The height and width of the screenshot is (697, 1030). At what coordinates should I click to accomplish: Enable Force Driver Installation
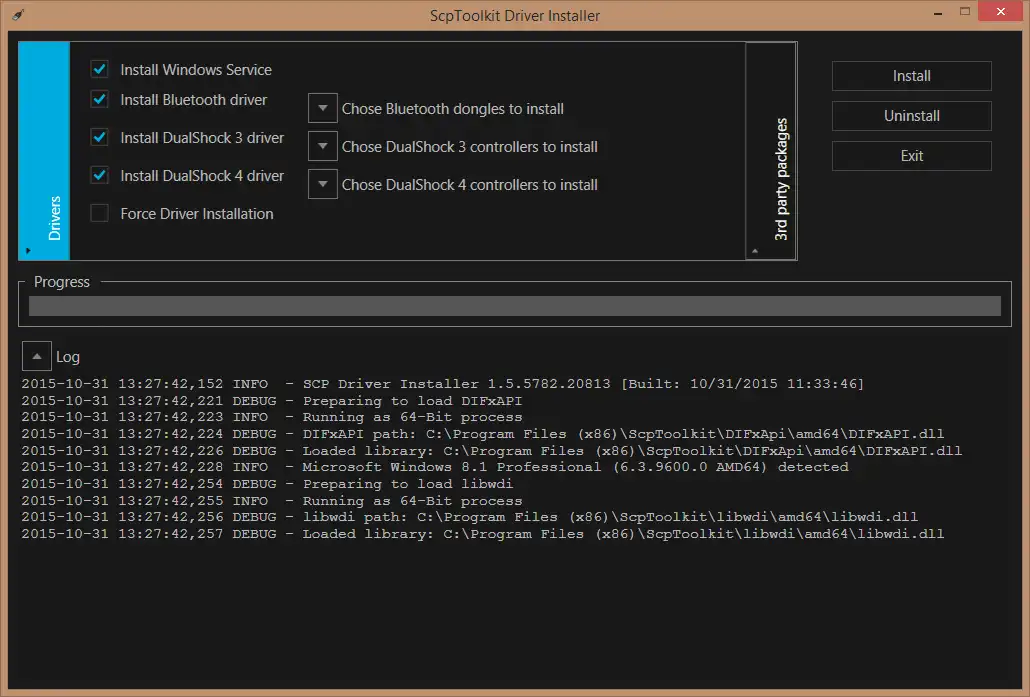[x=99, y=213]
